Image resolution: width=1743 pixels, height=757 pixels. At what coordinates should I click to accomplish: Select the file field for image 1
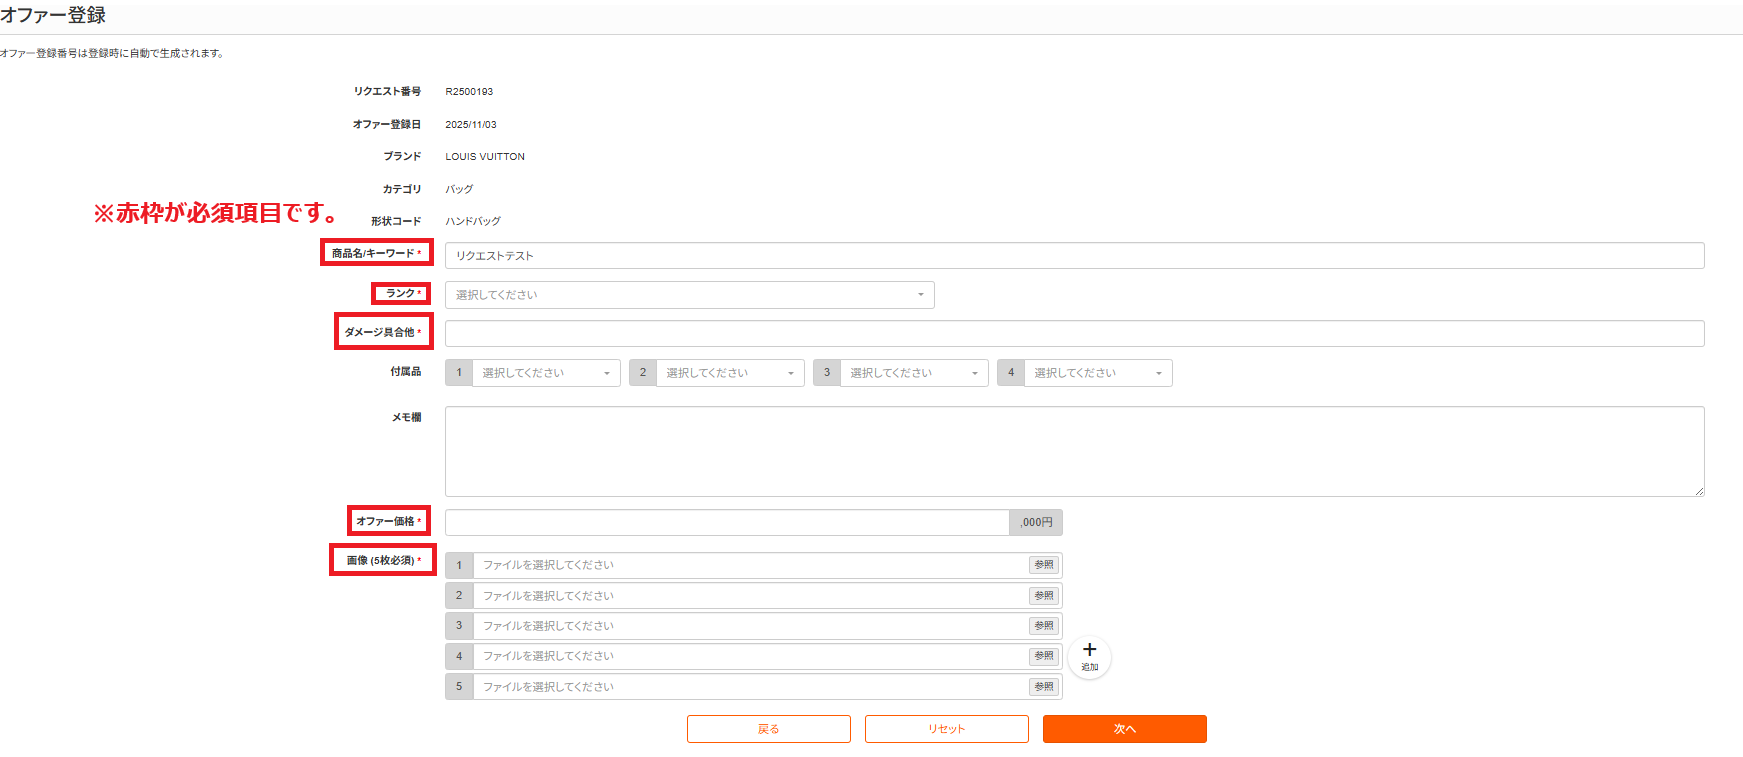point(750,565)
